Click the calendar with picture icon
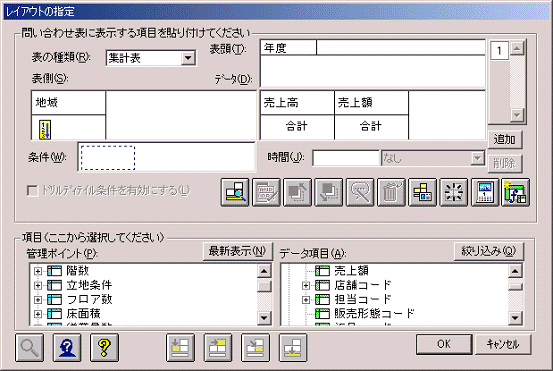553x371 pixels. pyautogui.click(x=485, y=192)
